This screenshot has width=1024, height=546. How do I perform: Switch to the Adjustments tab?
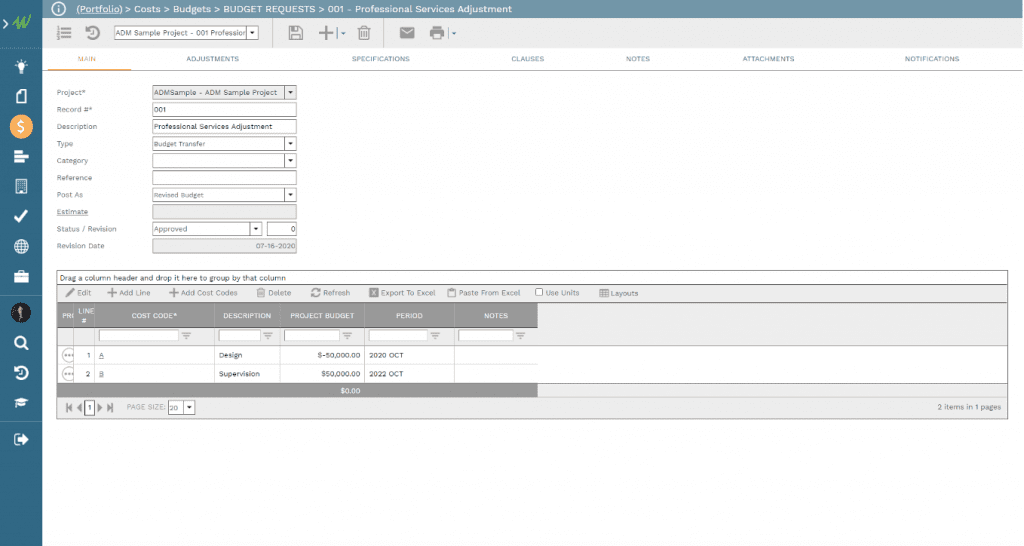point(212,59)
